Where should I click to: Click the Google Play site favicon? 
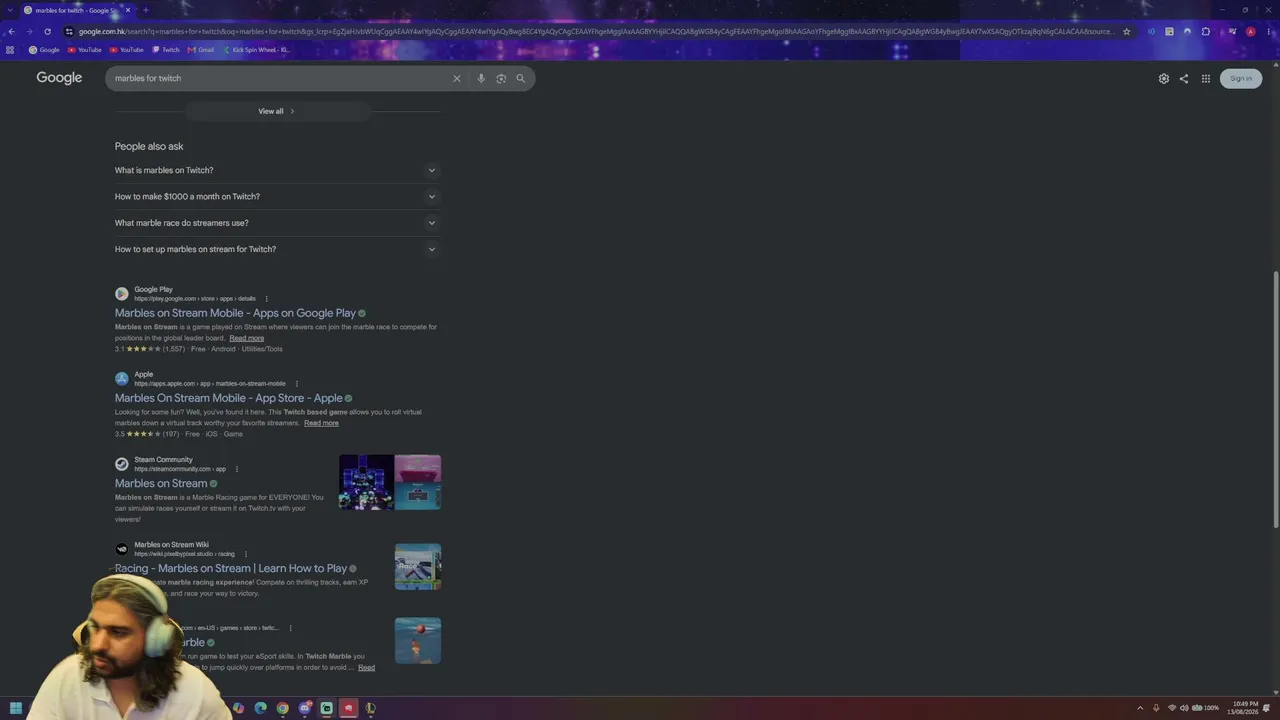point(122,294)
